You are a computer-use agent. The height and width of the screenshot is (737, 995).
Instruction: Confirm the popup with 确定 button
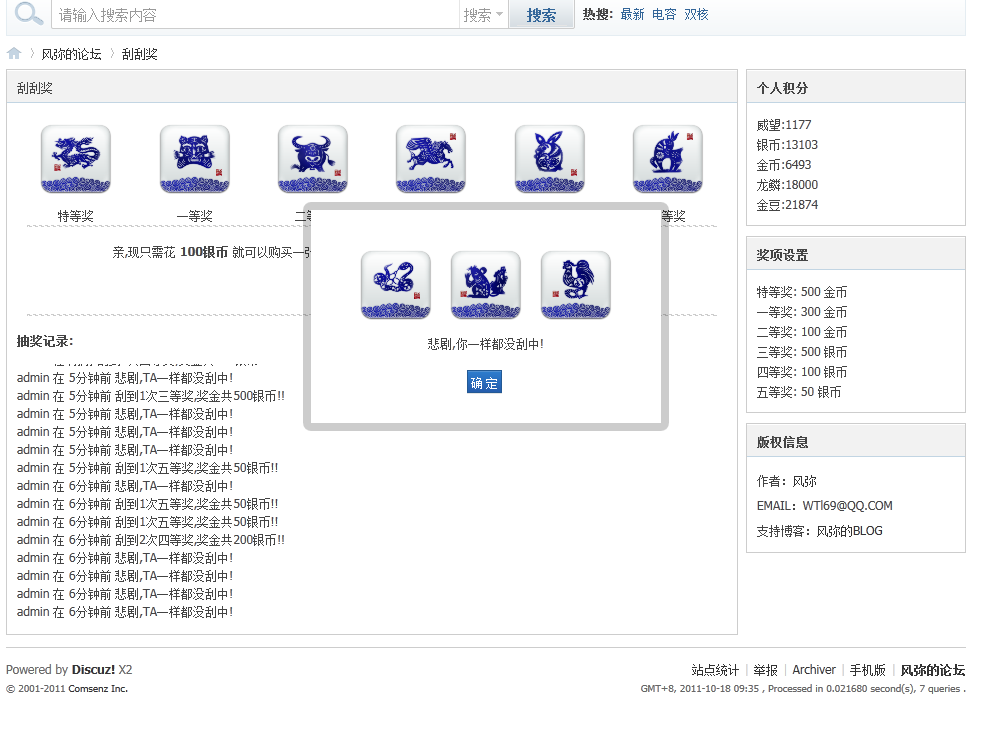[484, 382]
